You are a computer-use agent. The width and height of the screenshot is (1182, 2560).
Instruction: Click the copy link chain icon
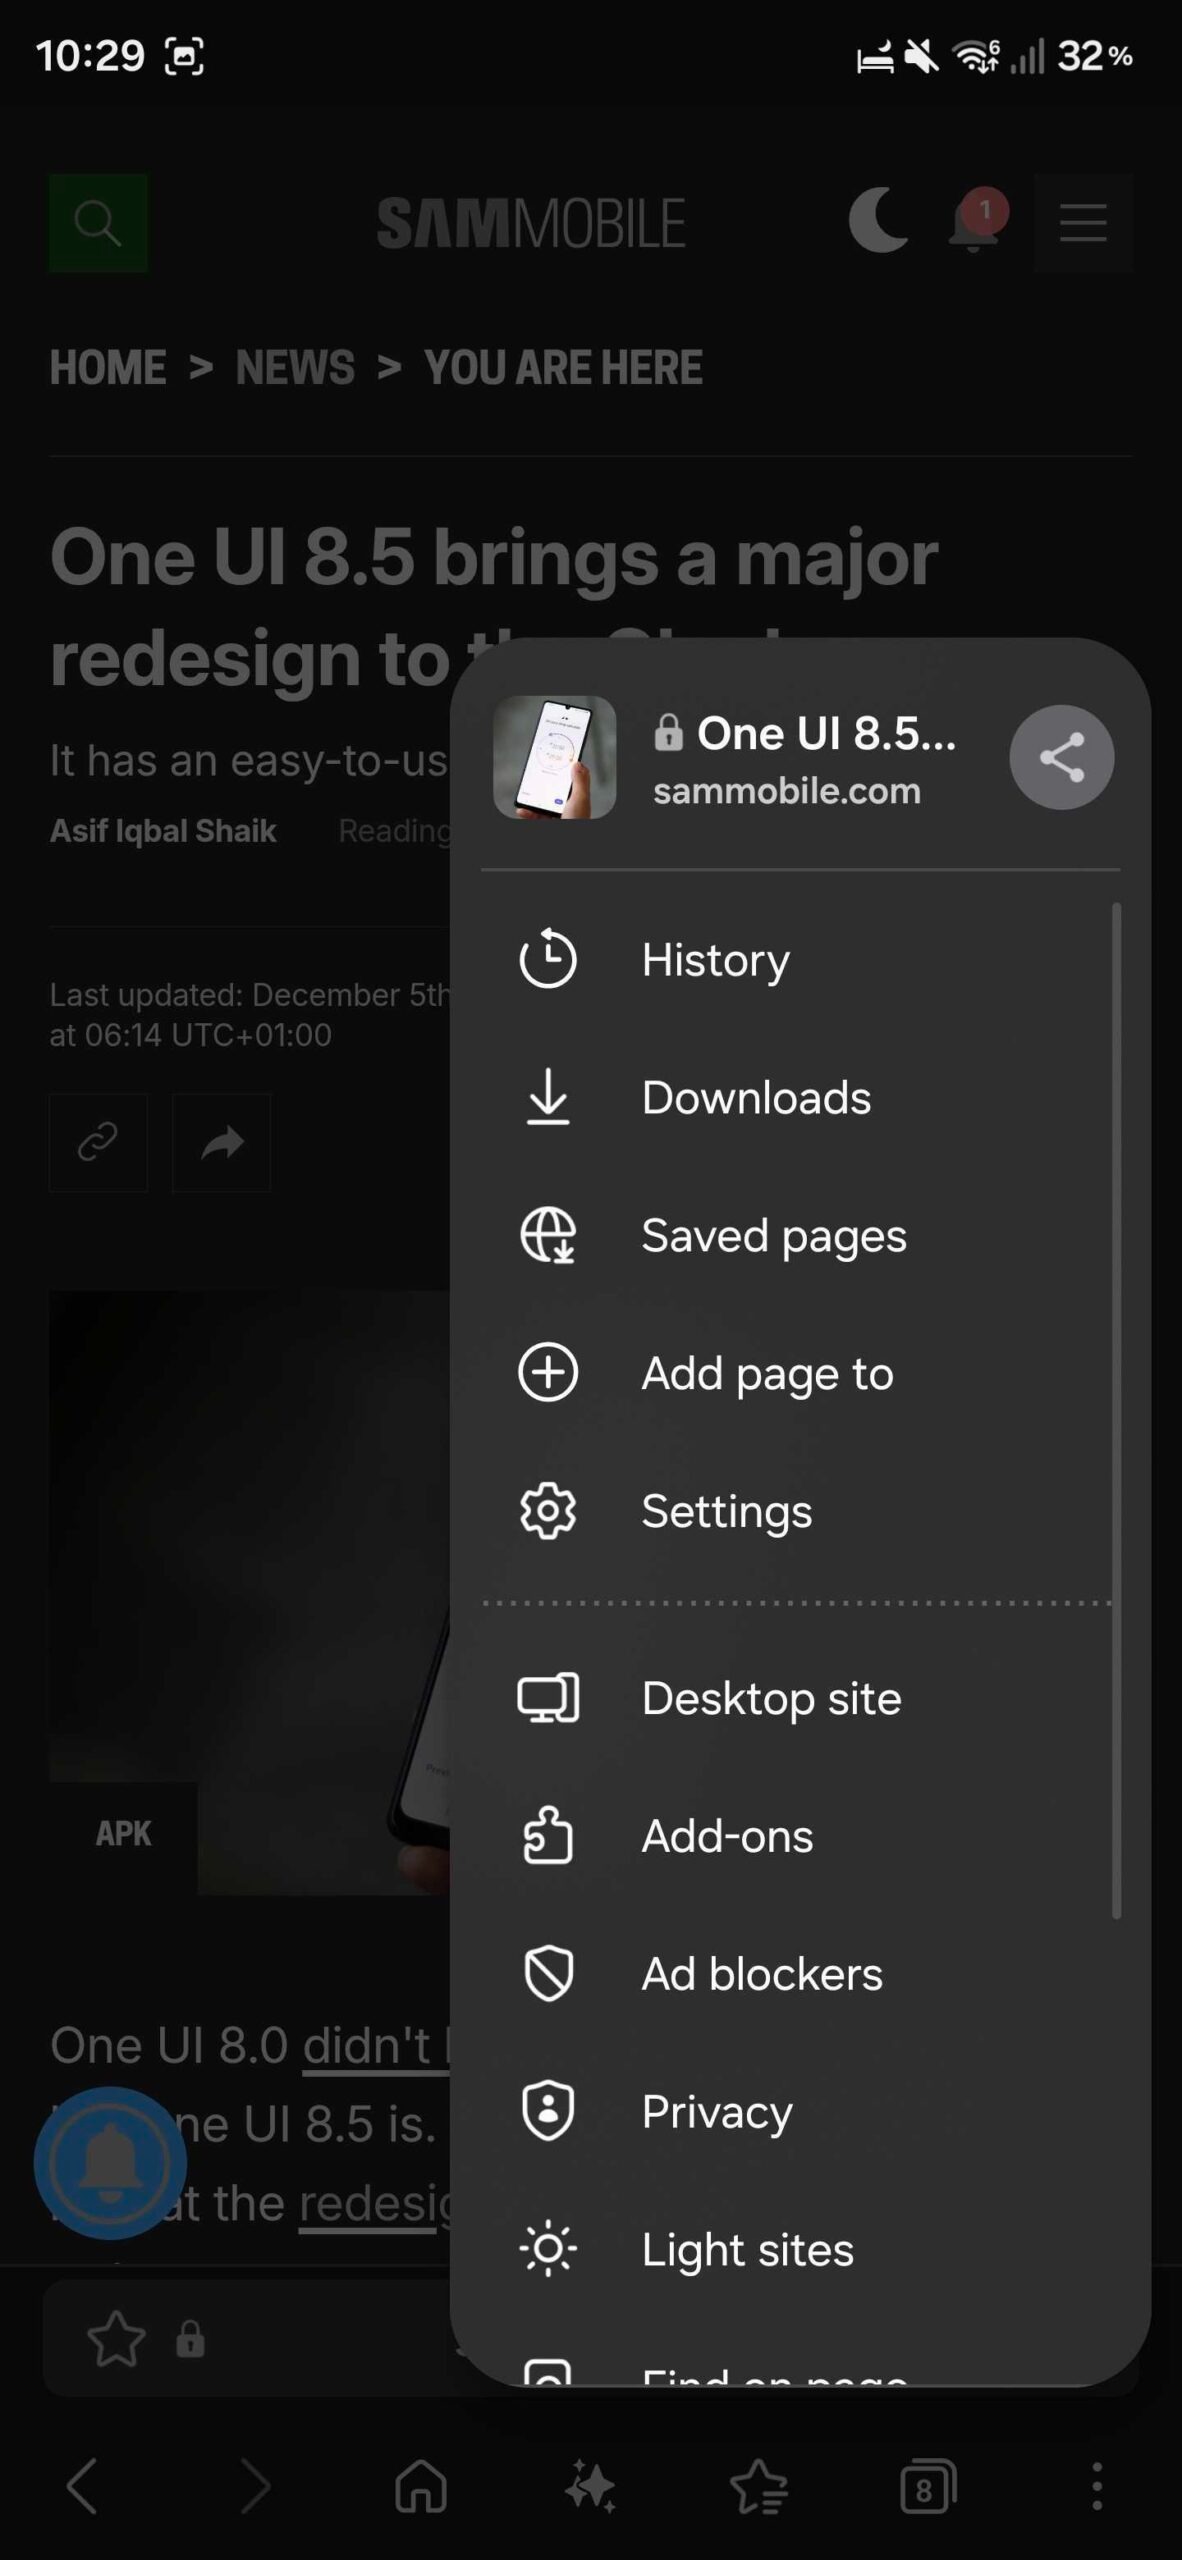point(98,1142)
